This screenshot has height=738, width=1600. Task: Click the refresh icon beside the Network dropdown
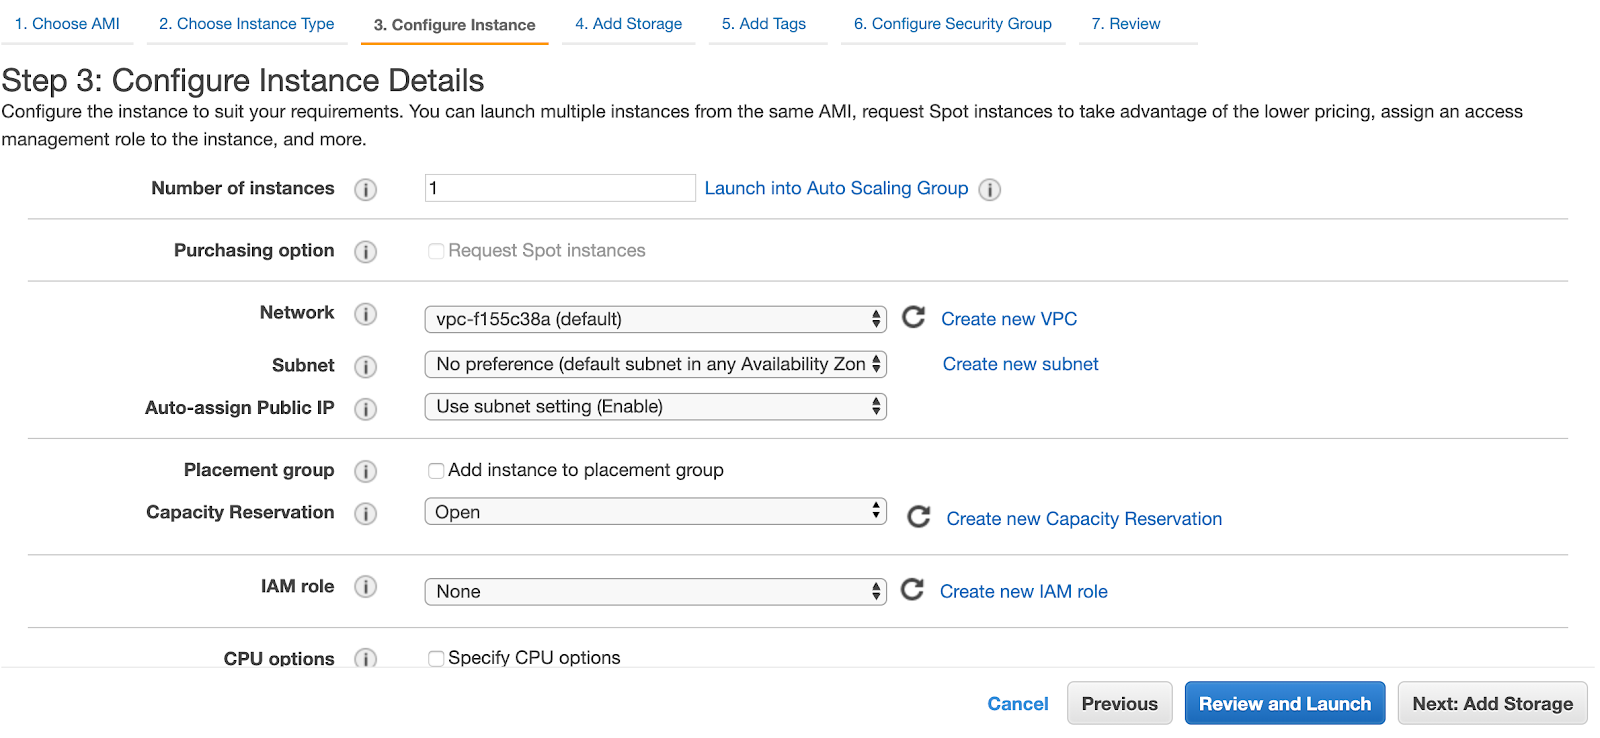[914, 317]
